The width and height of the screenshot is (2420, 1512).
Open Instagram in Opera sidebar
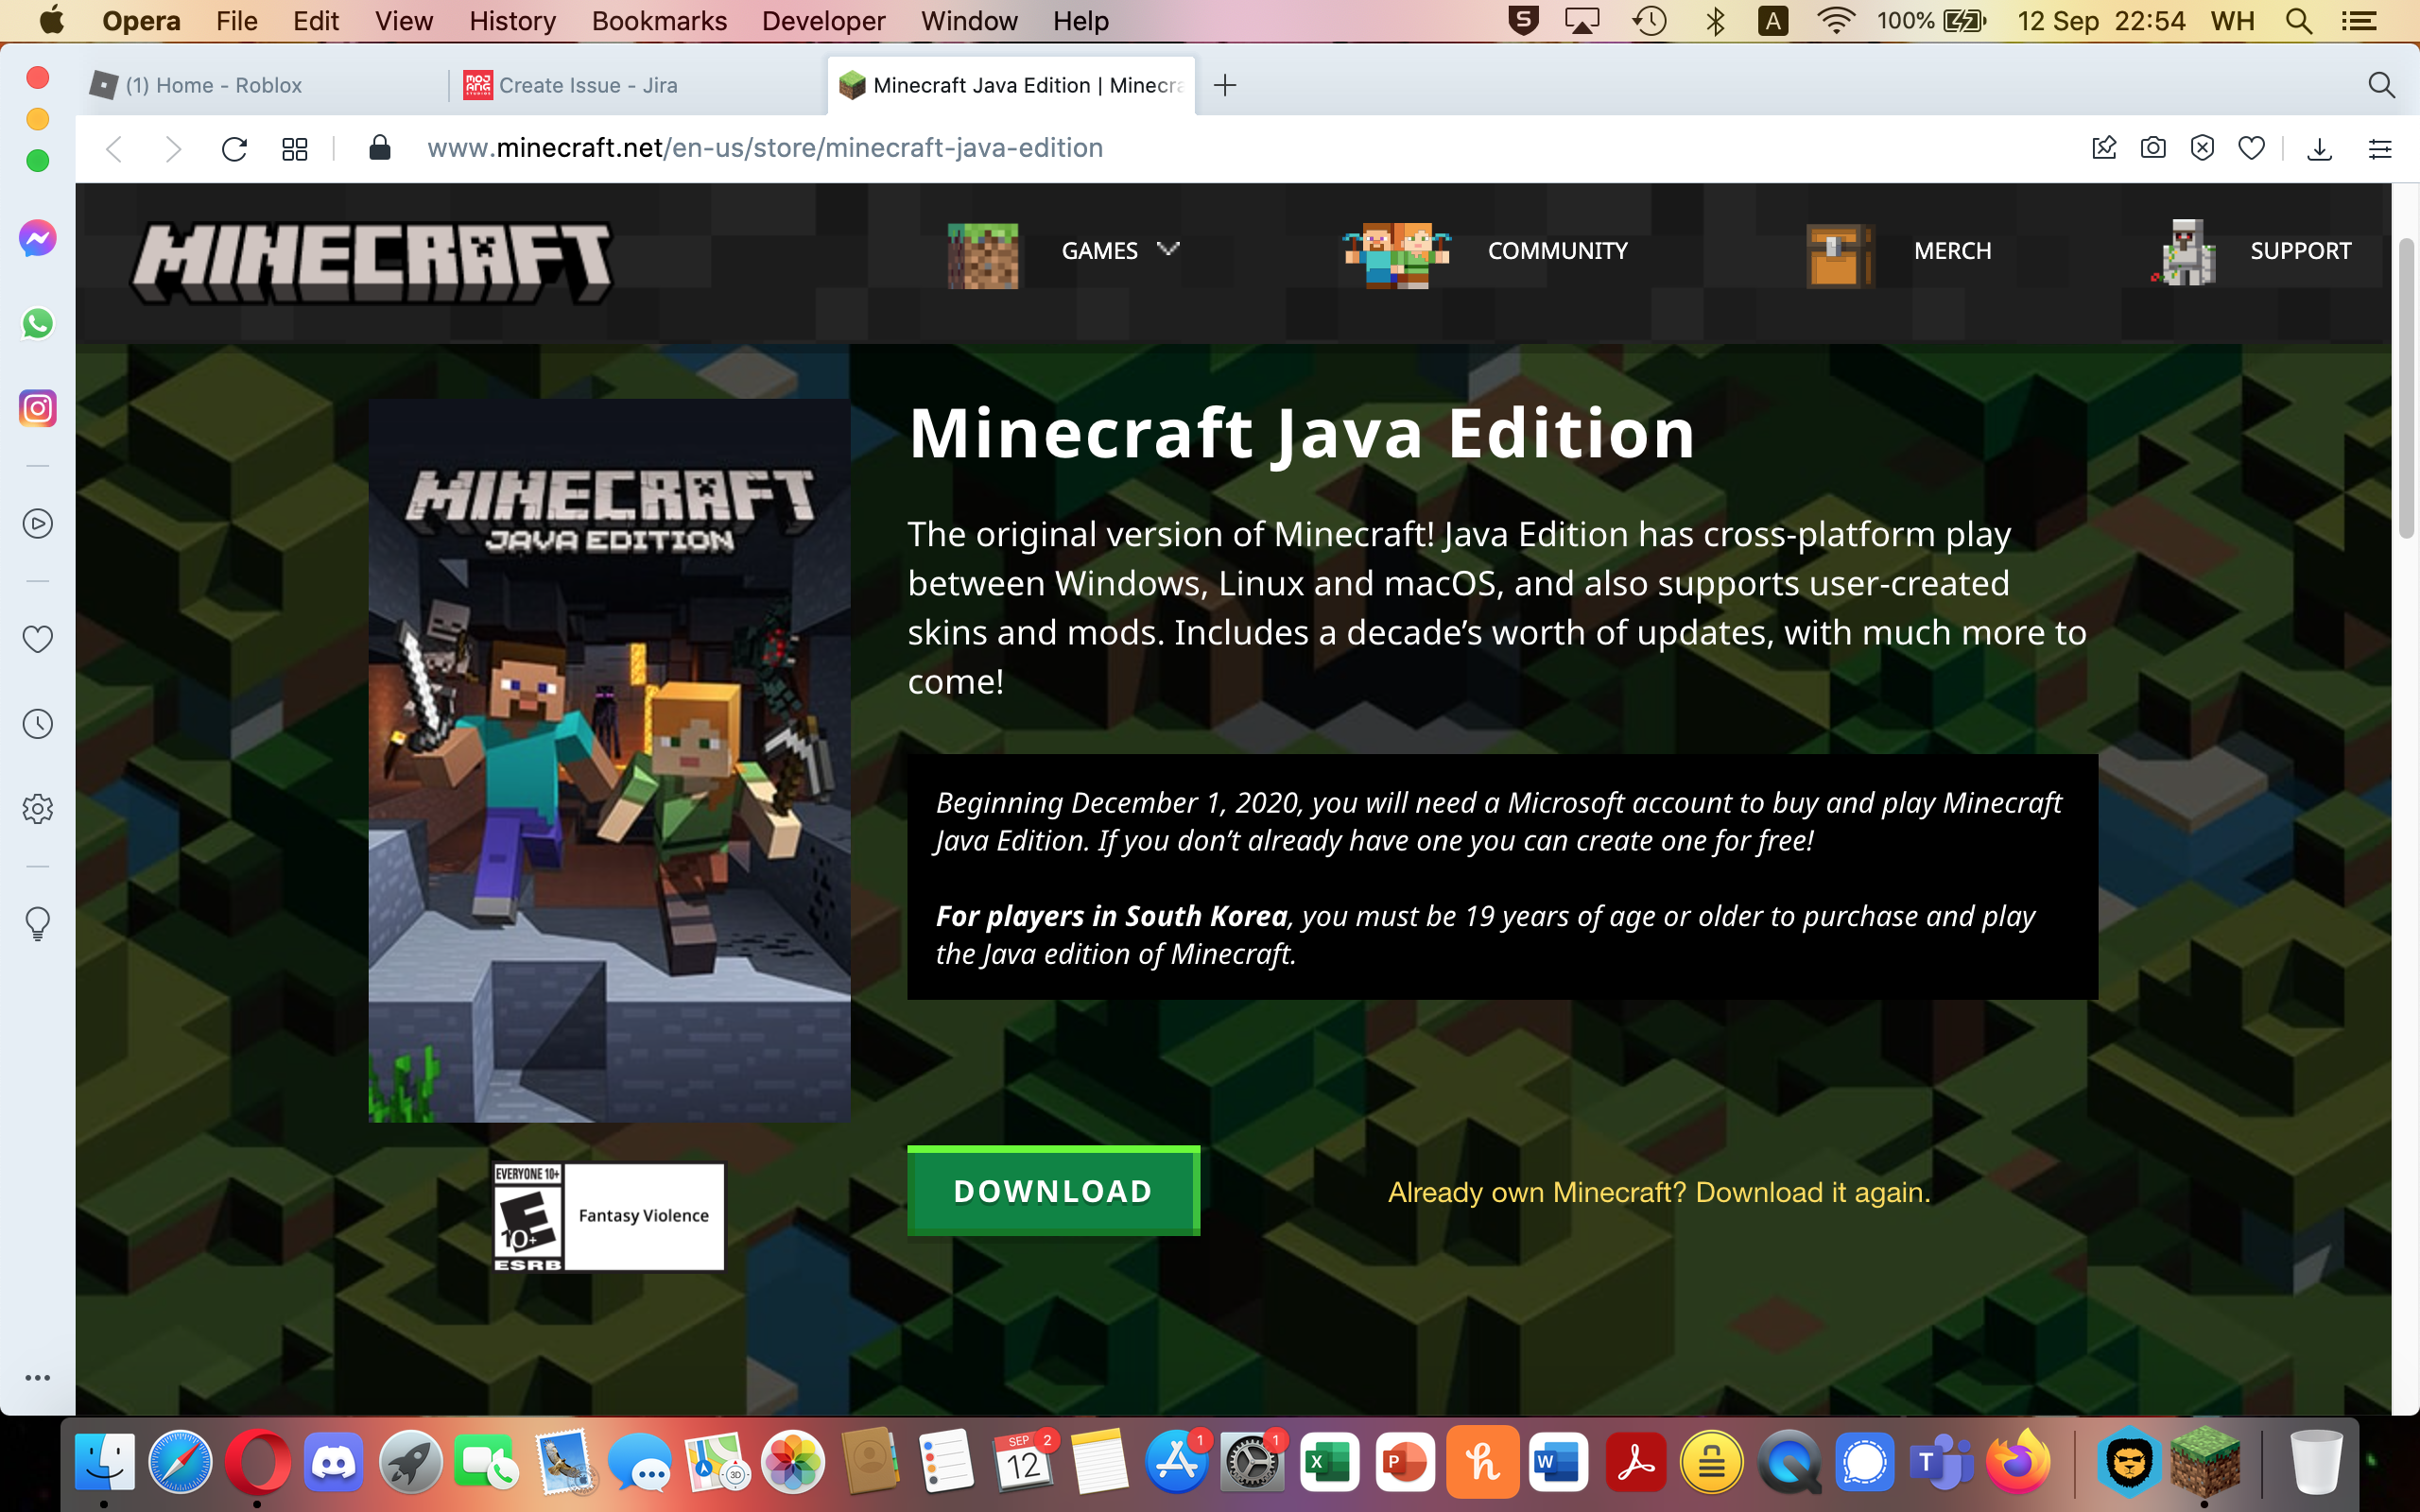click(37, 408)
